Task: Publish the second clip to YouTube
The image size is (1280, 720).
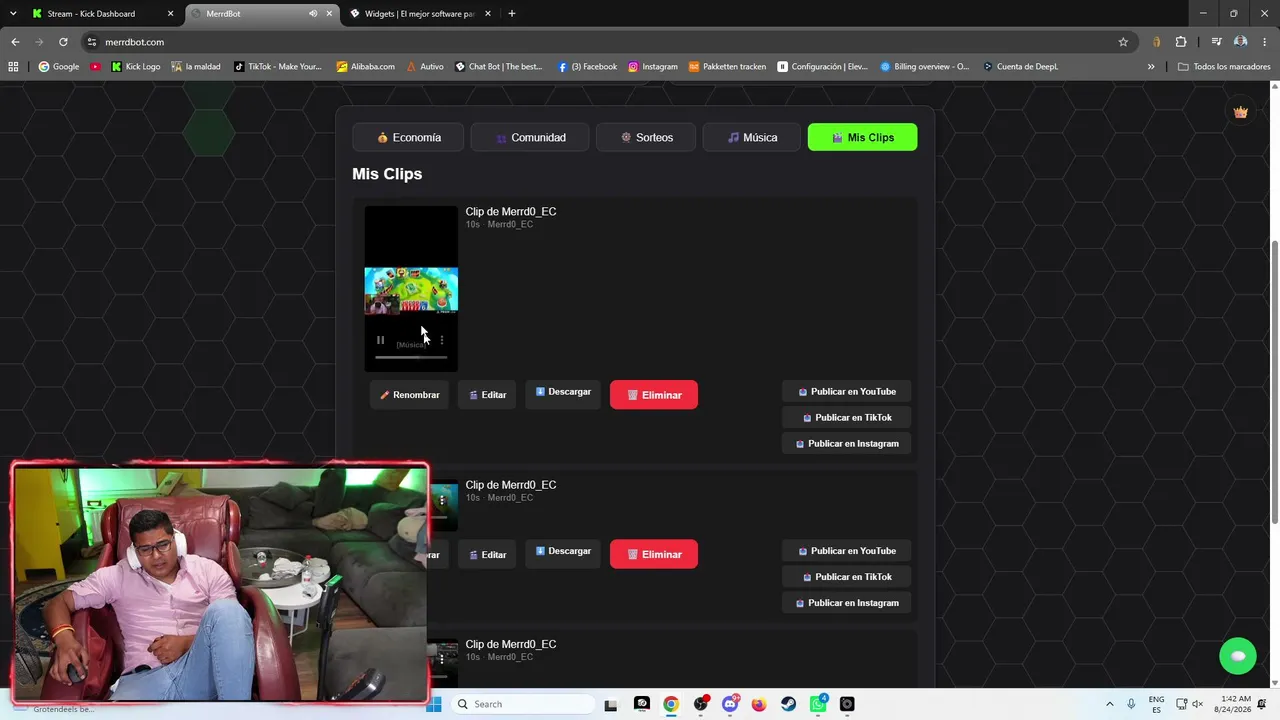Action: tap(847, 551)
